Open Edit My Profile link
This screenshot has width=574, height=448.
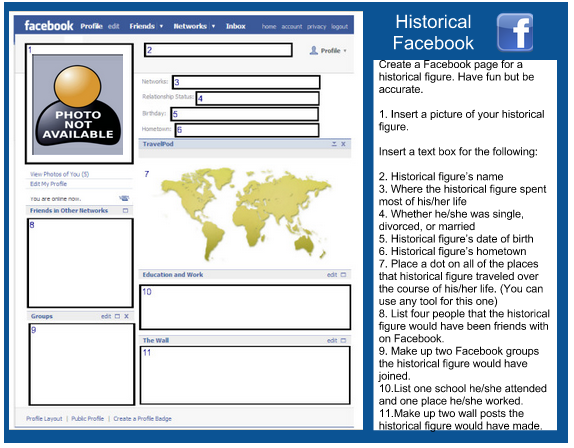click(x=48, y=184)
